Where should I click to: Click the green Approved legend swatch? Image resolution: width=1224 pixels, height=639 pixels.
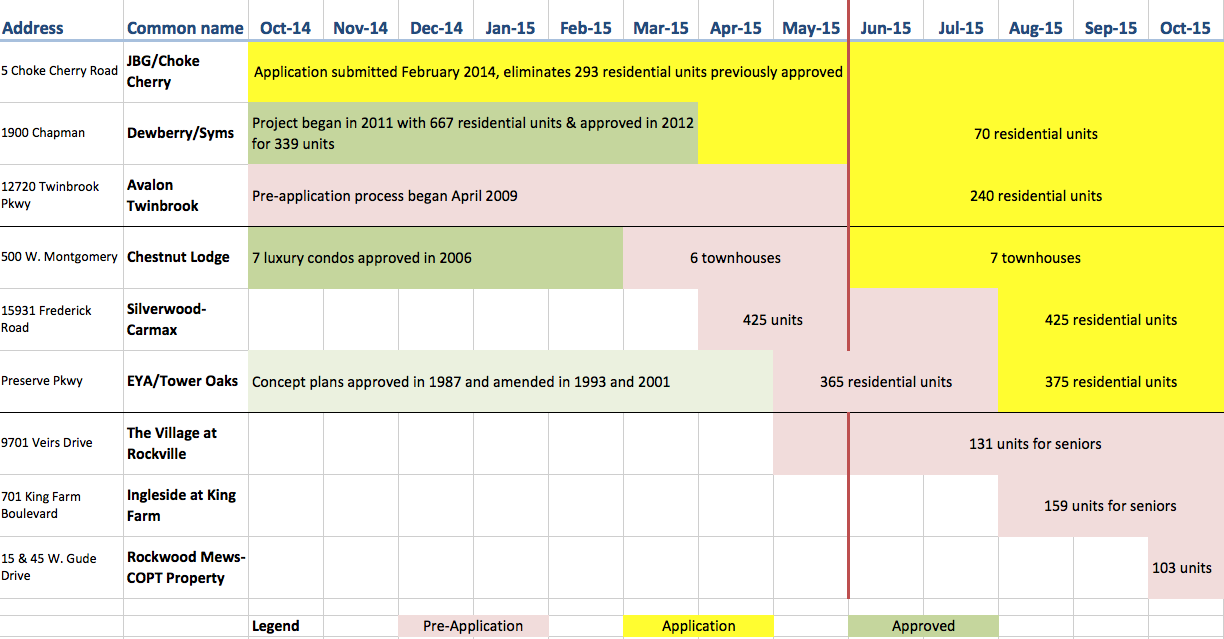pyautogui.click(x=923, y=626)
